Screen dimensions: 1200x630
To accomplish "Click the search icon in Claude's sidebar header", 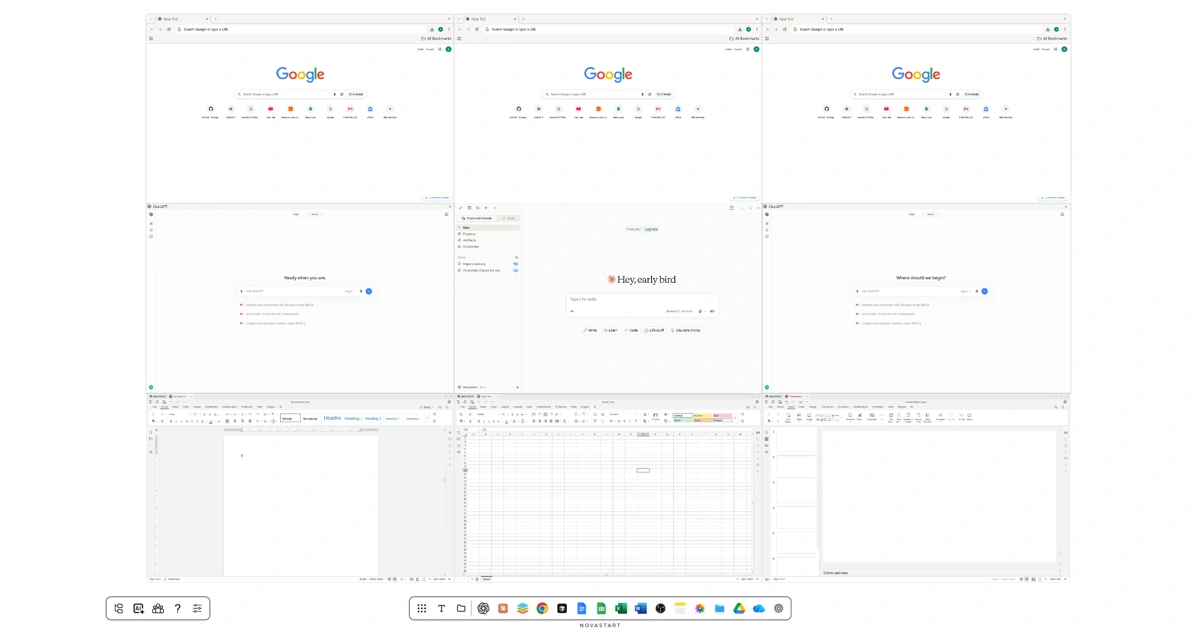I will 478,208.
